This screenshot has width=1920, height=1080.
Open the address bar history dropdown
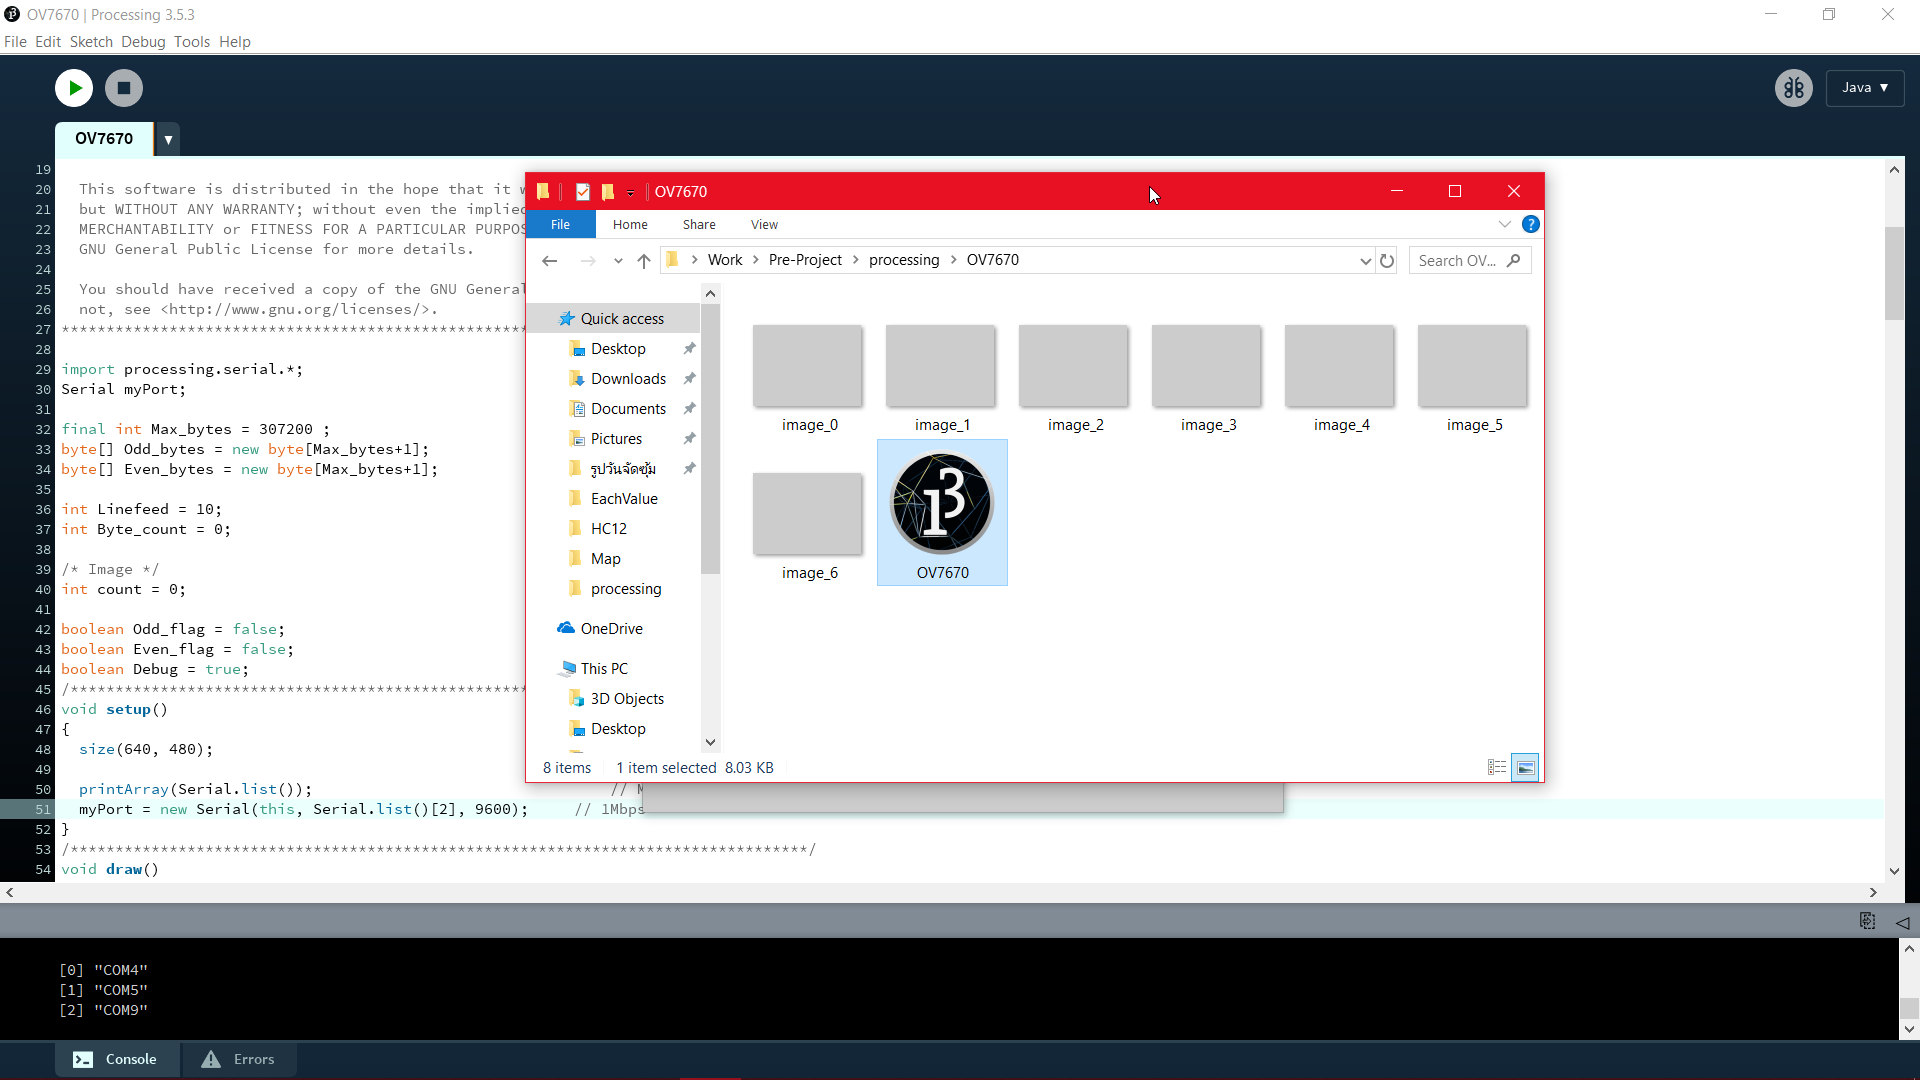tap(1365, 261)
